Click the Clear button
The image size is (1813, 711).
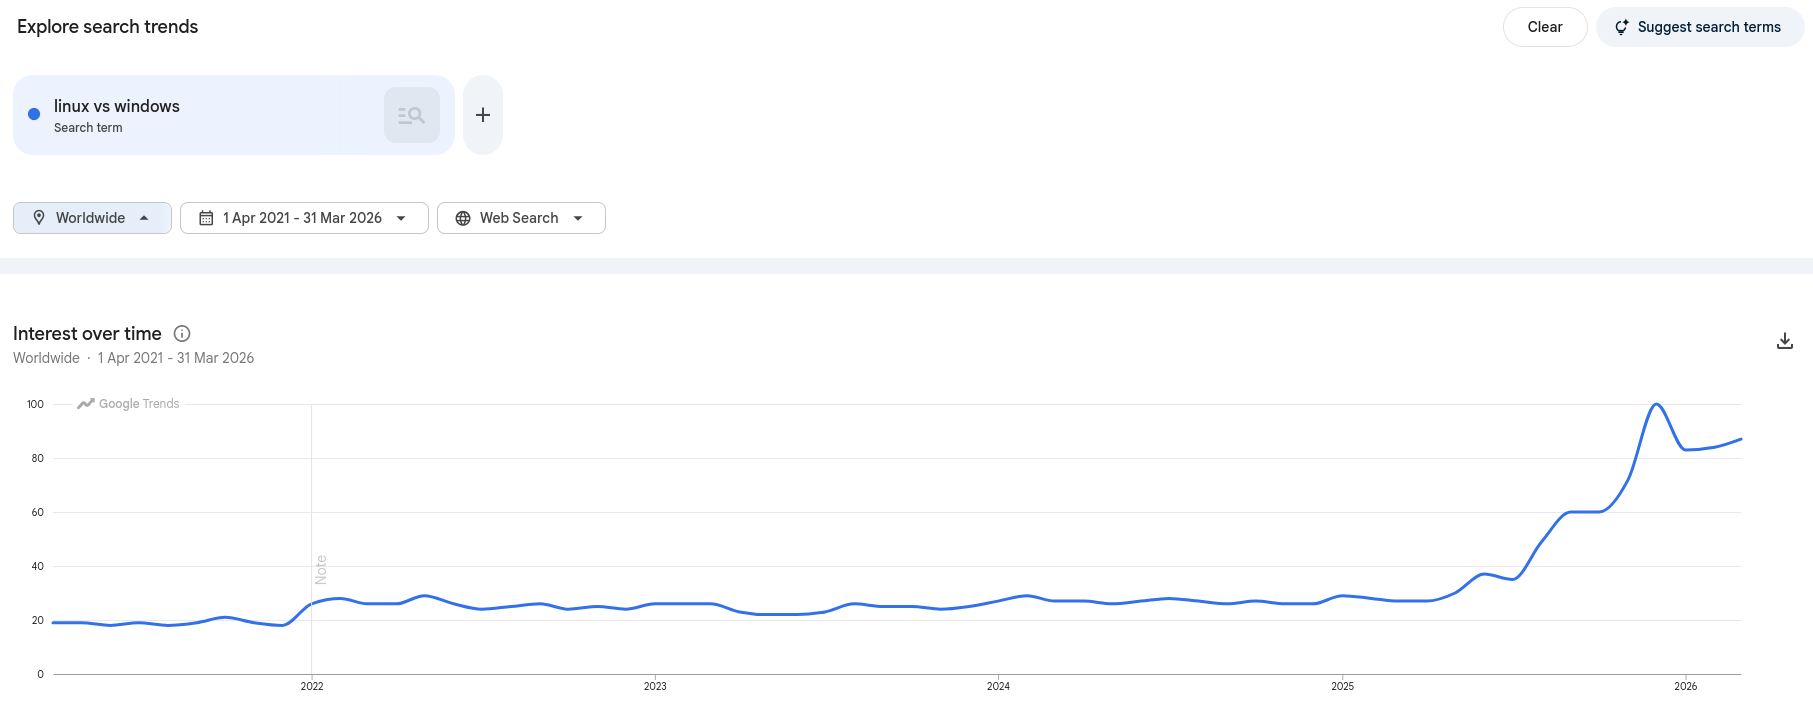(1544, 27)
